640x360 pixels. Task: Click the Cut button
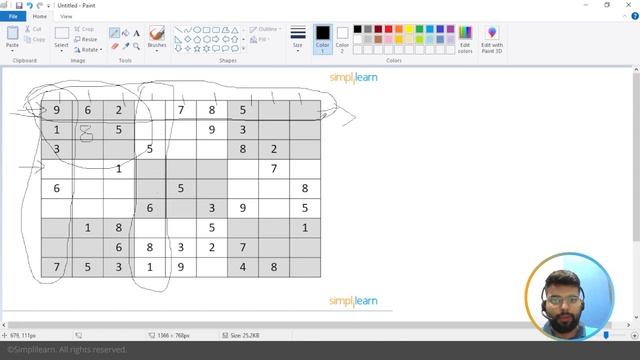coord(33,29)
